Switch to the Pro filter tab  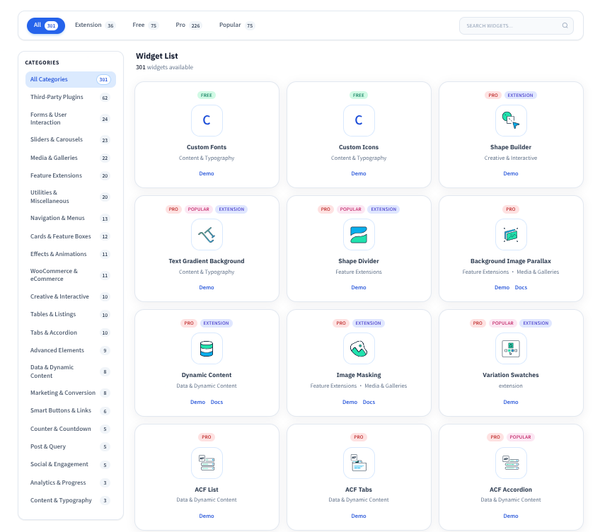pos(188,25)
